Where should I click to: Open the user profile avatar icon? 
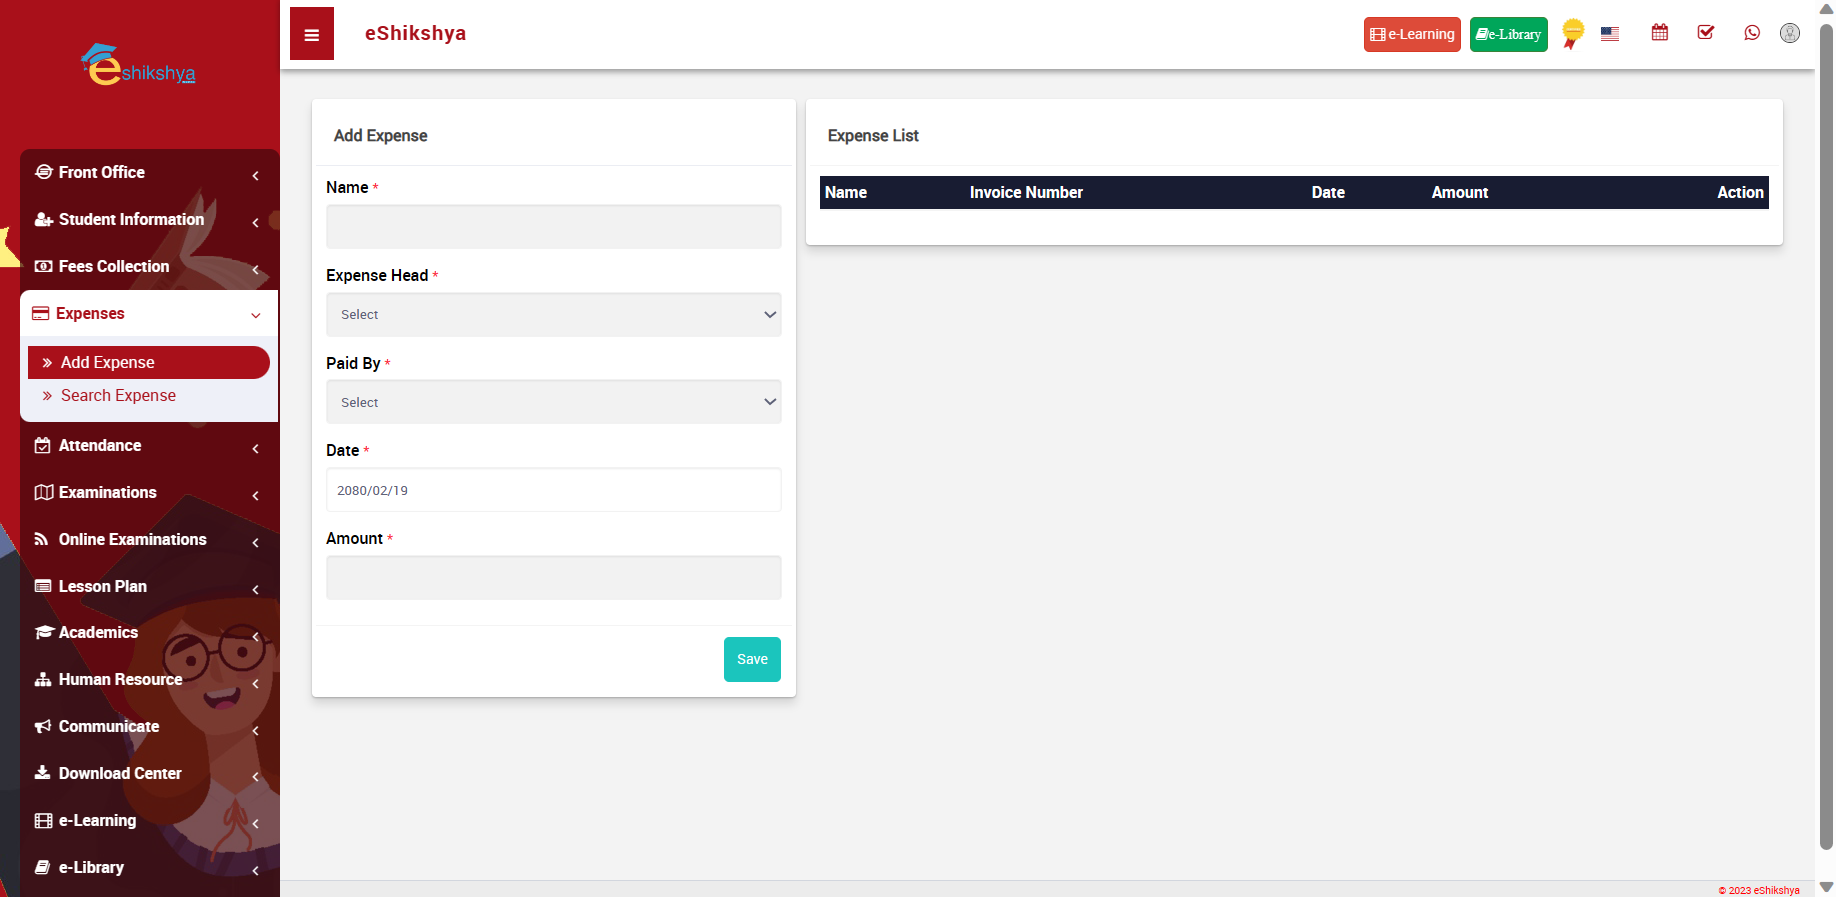tap(1789, 33)
